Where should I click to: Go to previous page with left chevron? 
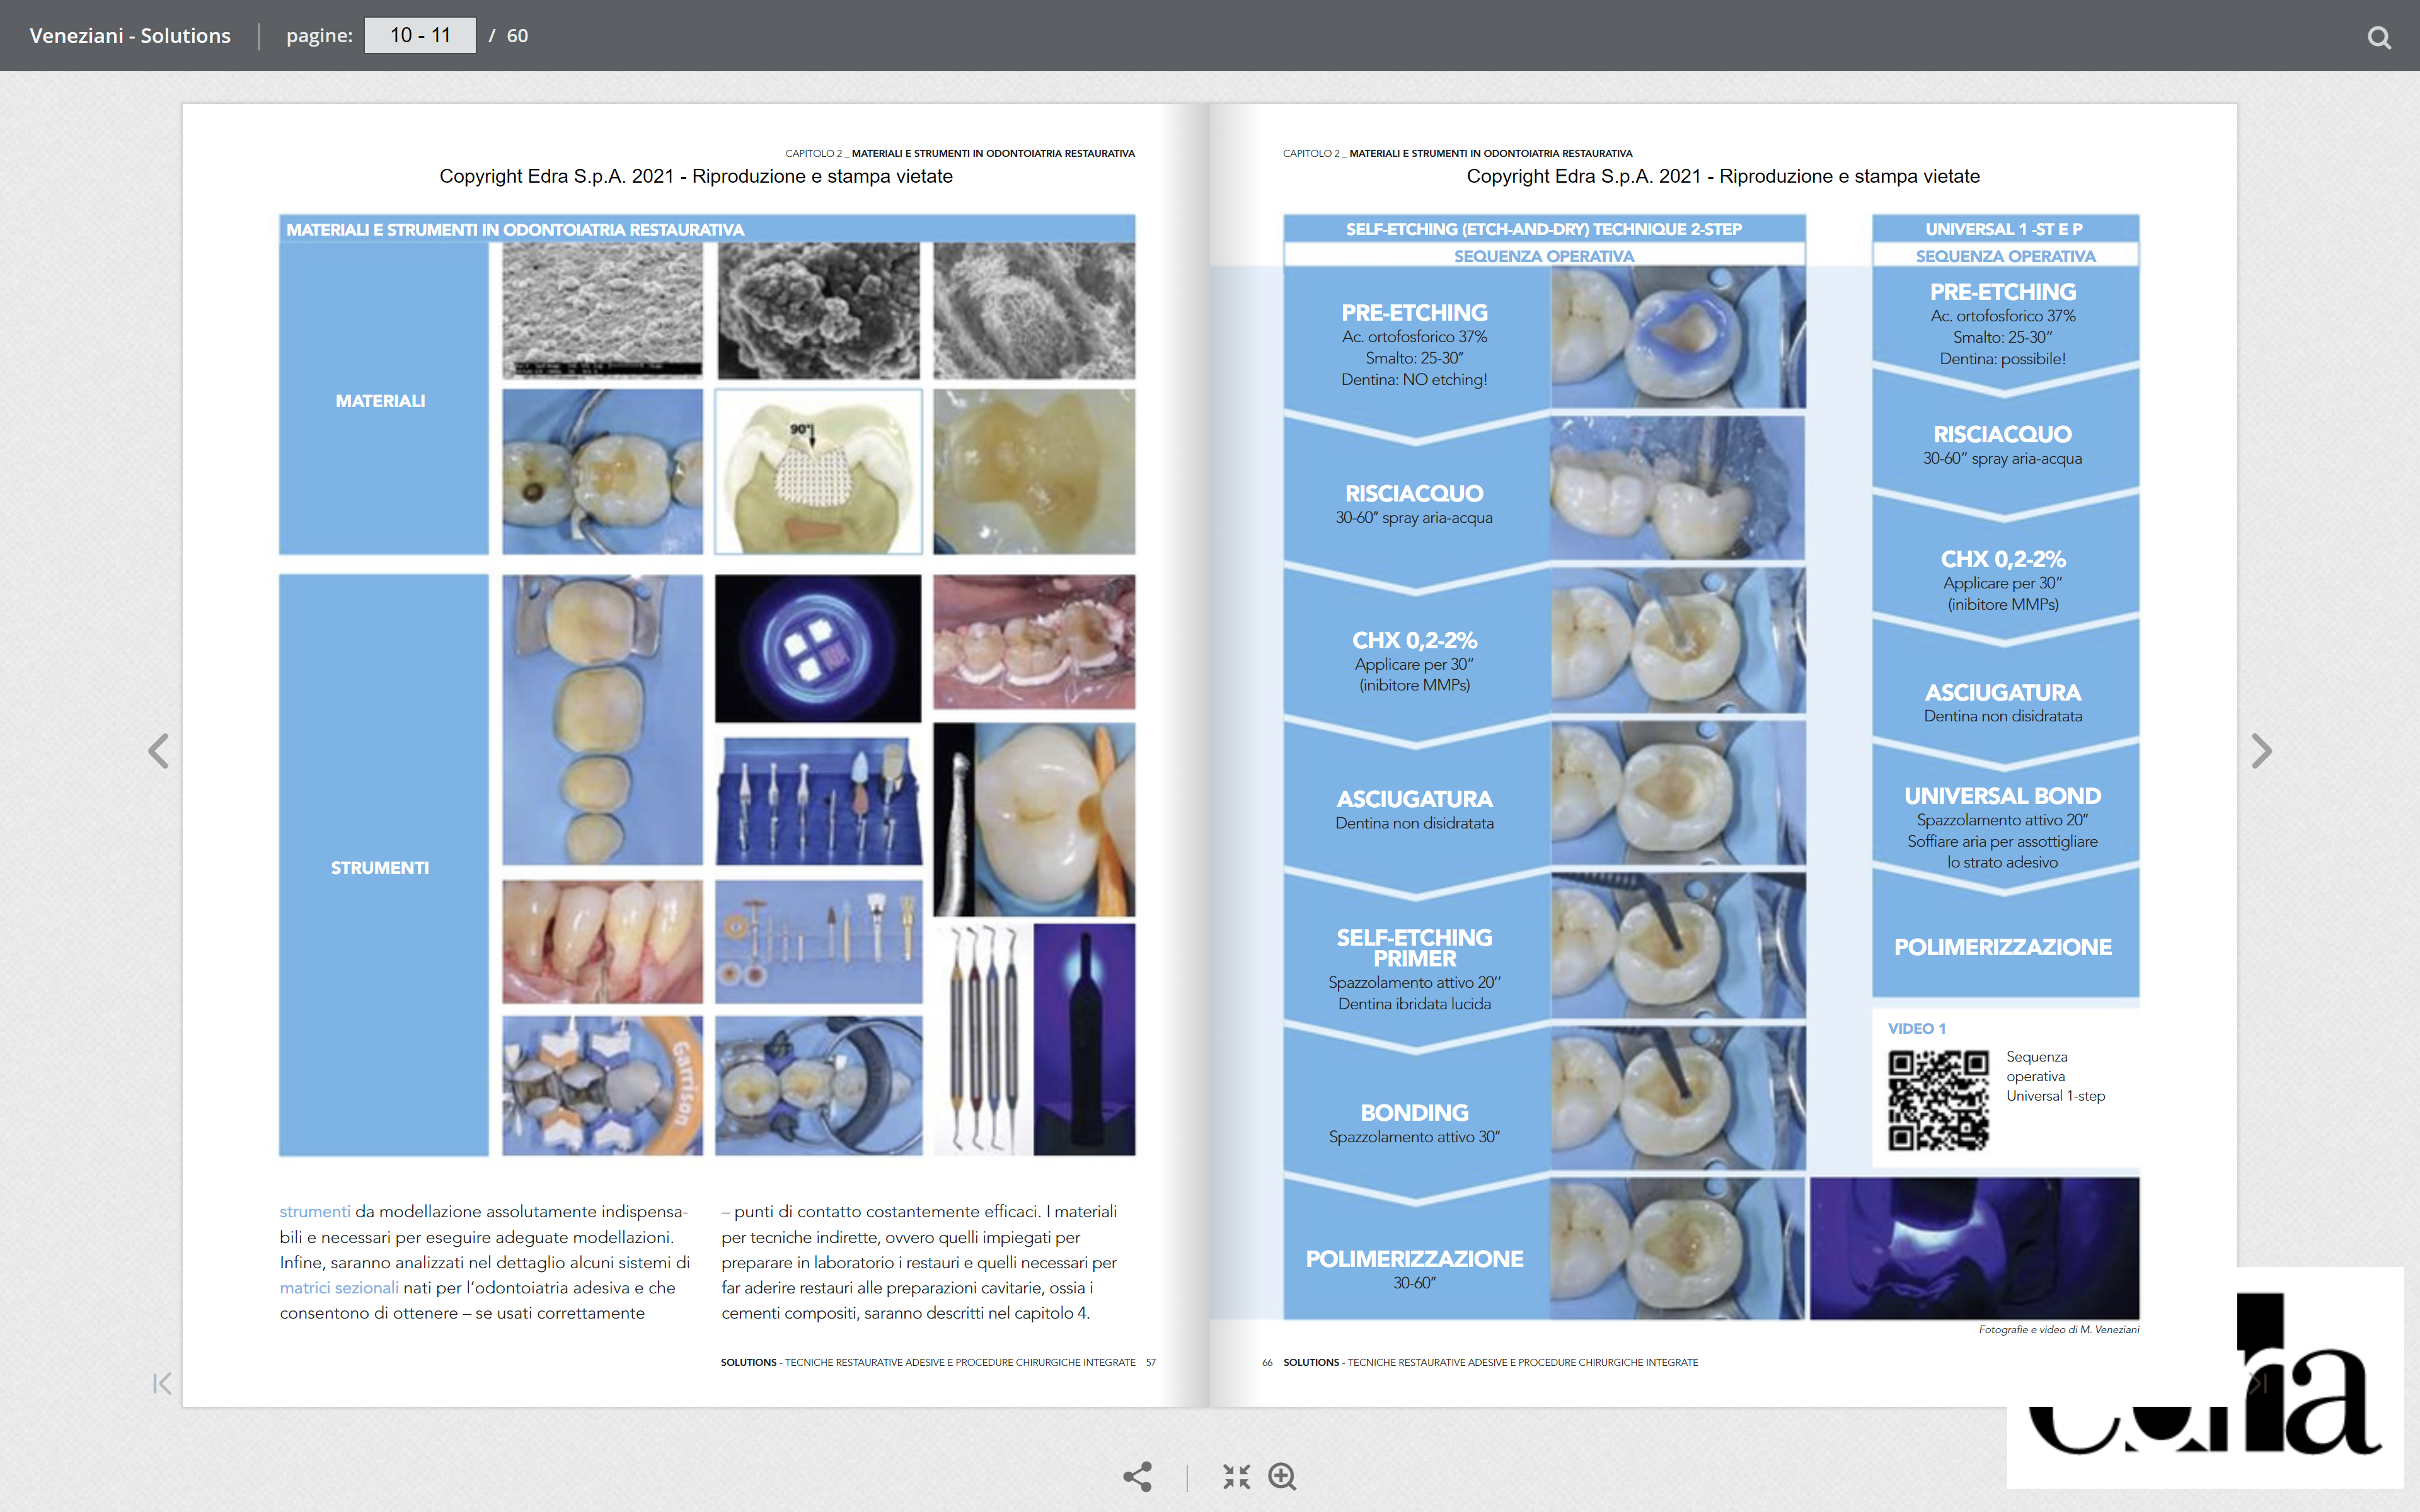158,751
